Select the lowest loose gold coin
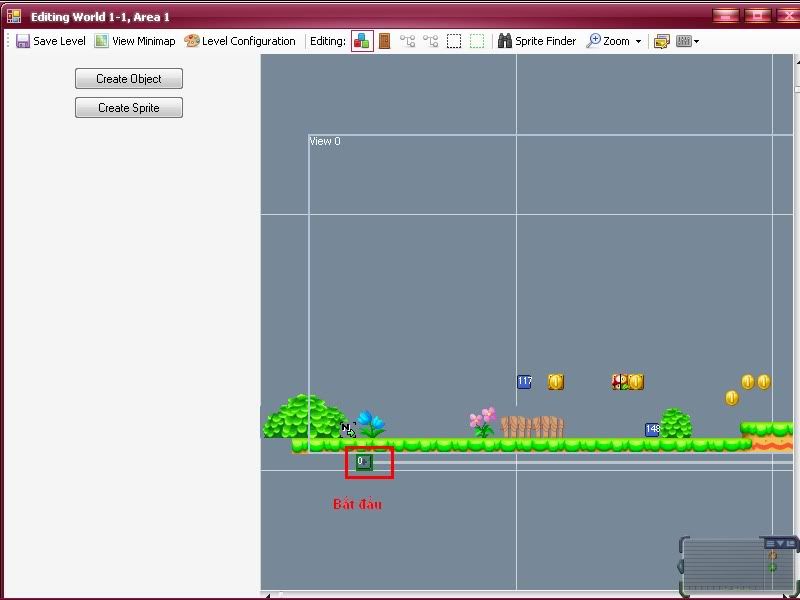The image size is (800, 600). pyautogui.click(x=732, y=398)
